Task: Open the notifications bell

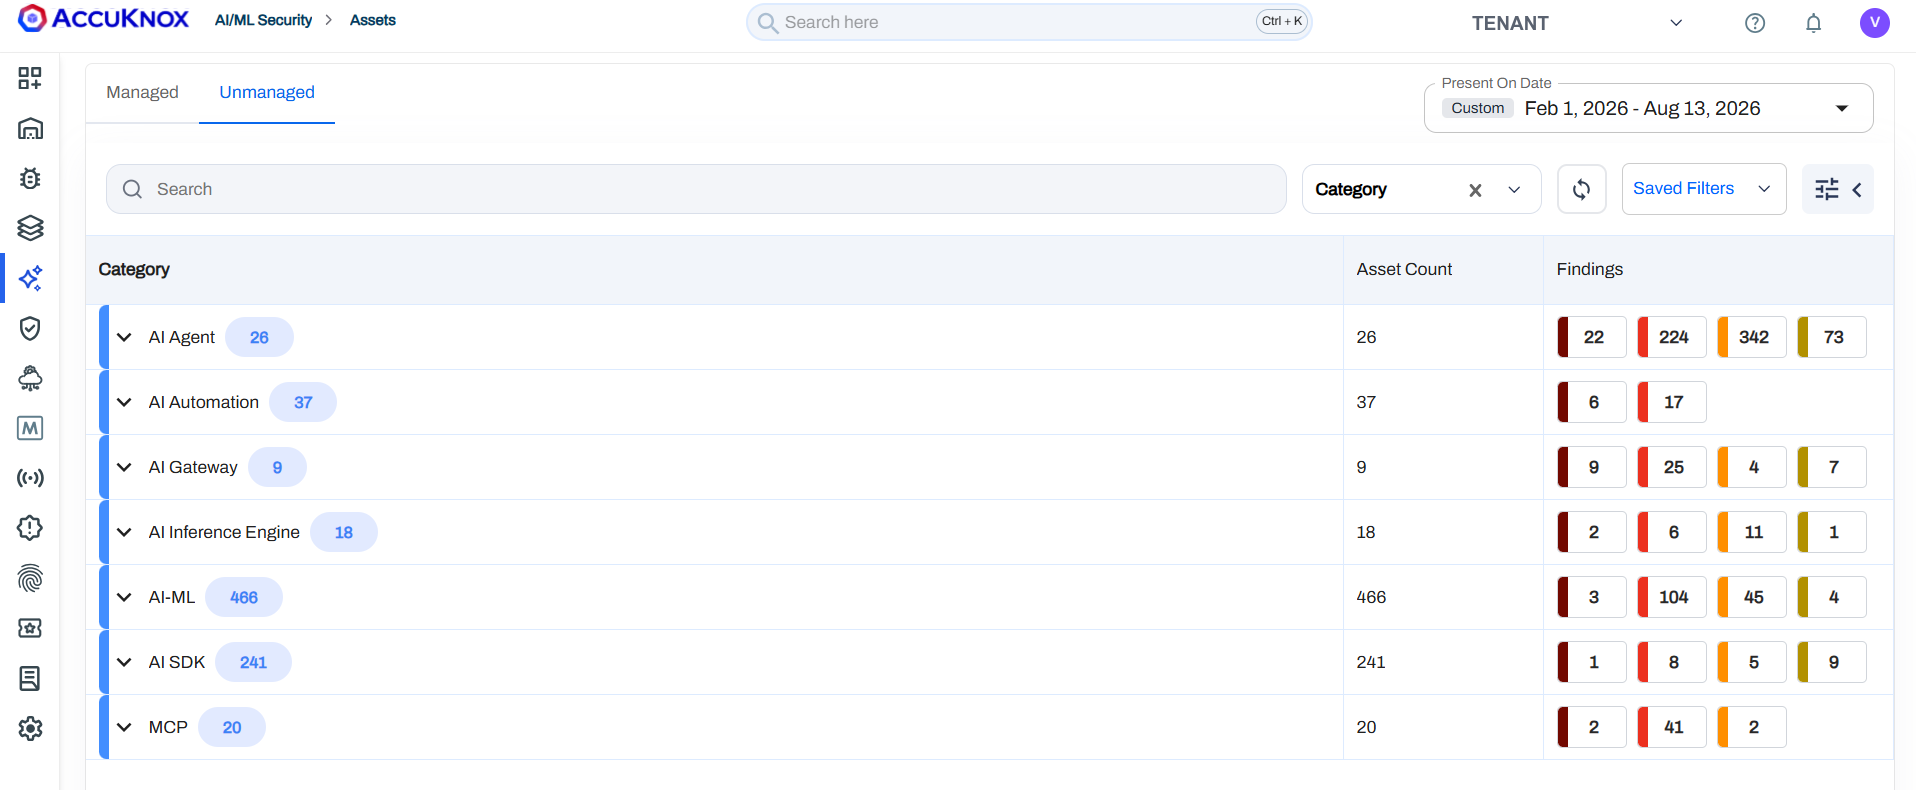Action: [x=1813, y=23]
